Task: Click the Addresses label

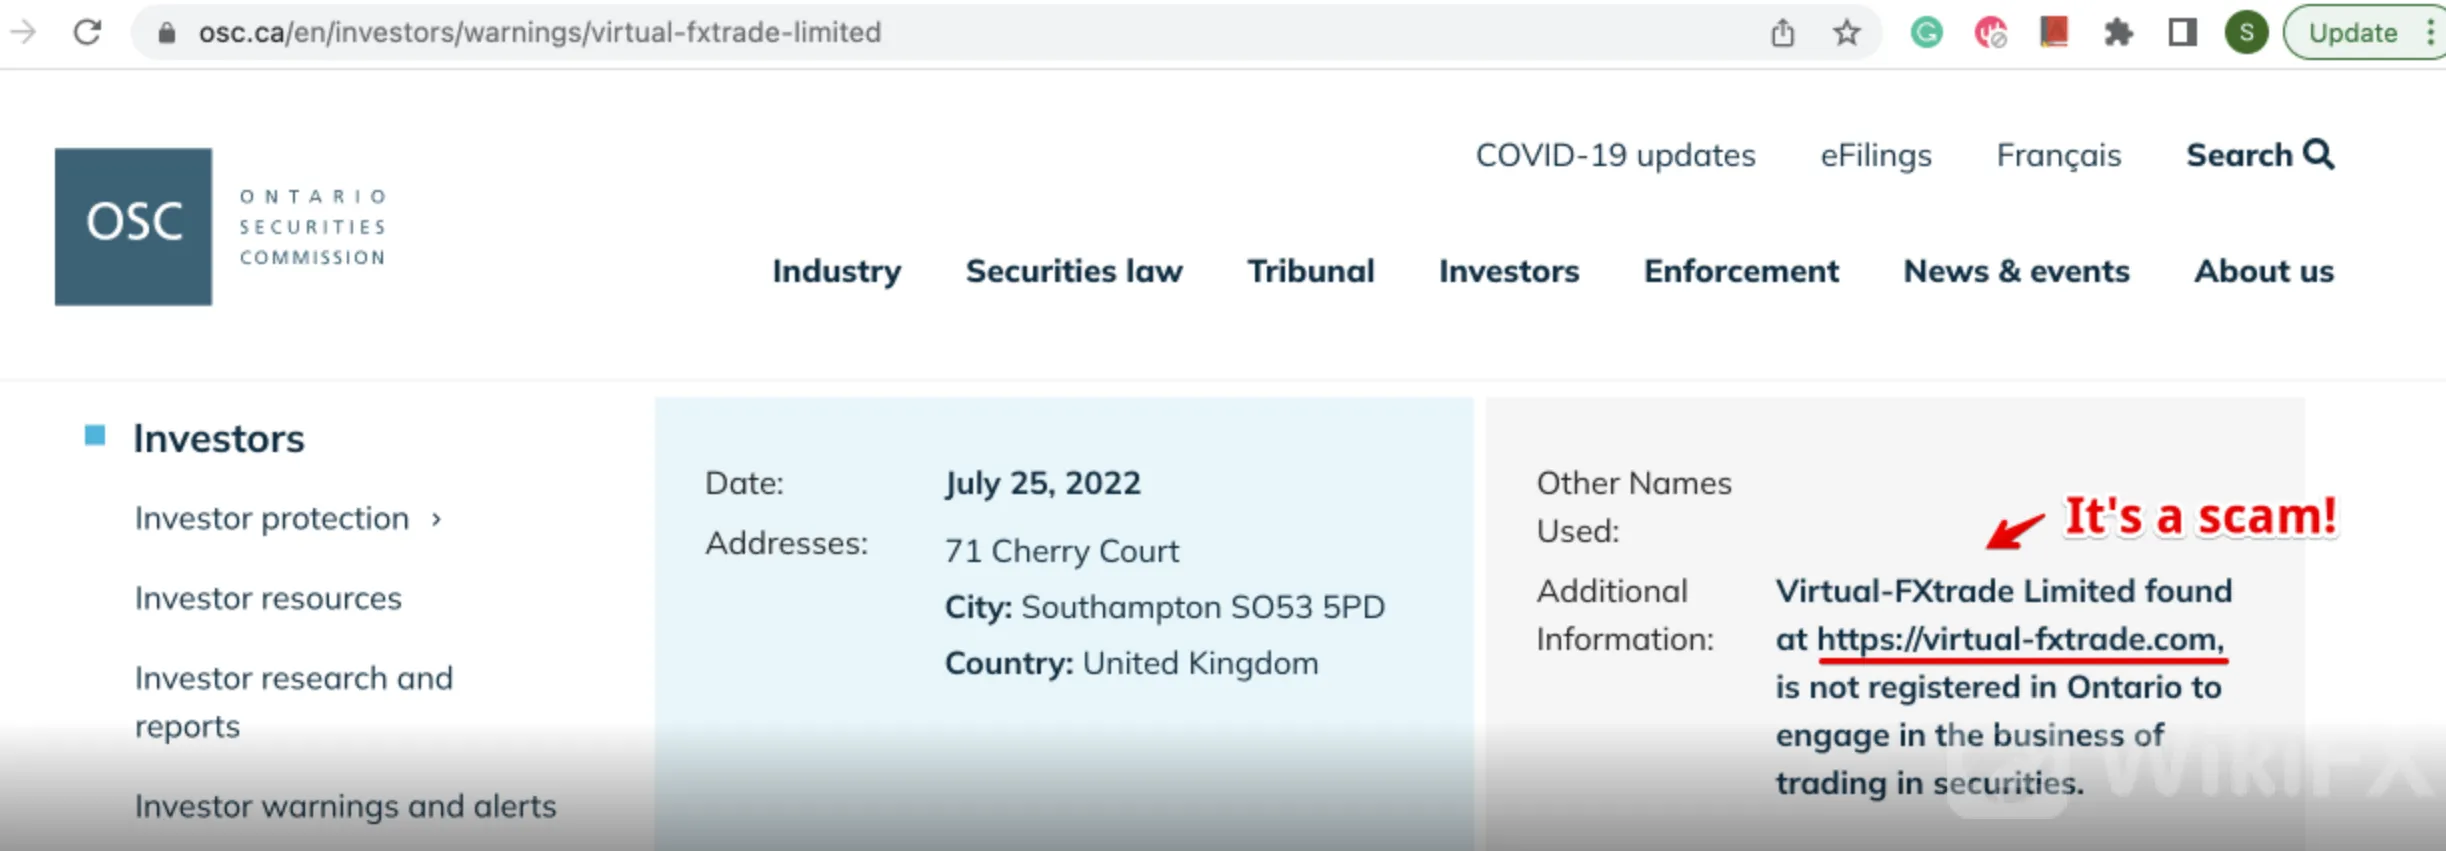Action: pyautogui.click(x=786, y=543)
